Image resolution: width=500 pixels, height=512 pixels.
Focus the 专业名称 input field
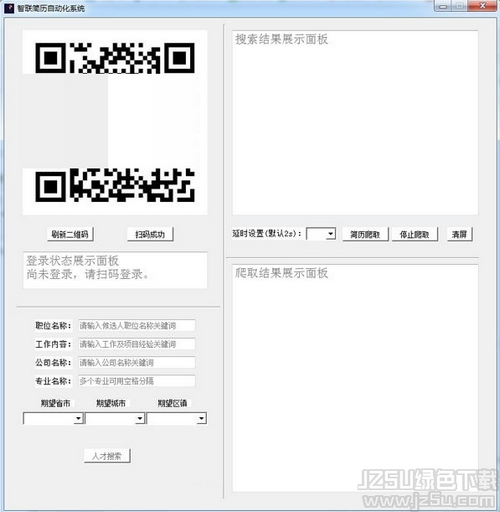137,381
